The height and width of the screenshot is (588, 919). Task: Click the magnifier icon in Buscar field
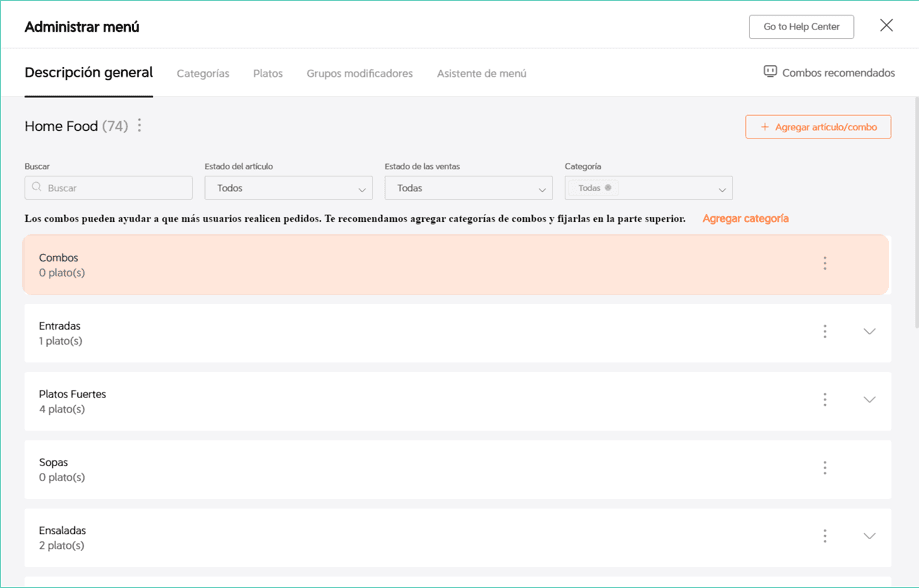[x=36, y=187]
